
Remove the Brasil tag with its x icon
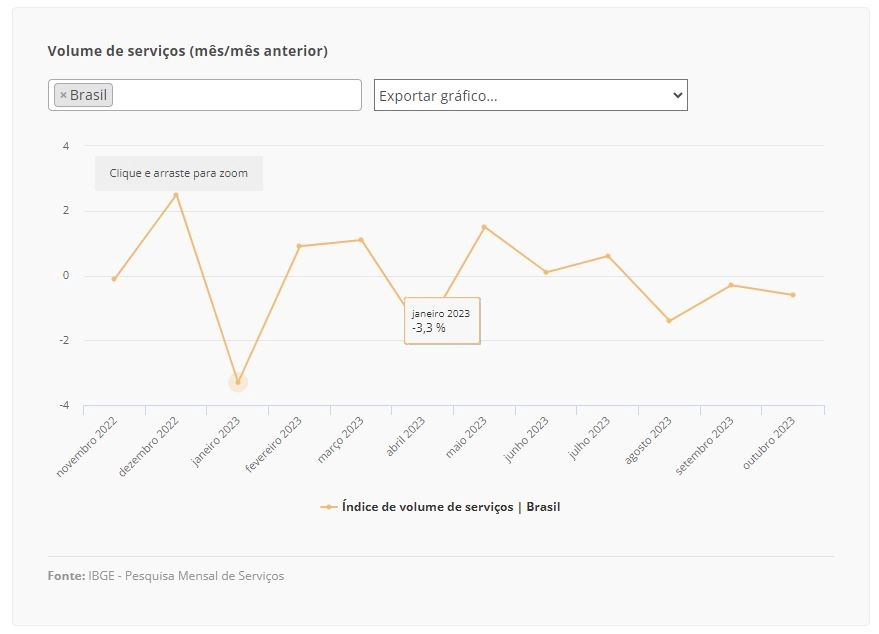[63, 95]
